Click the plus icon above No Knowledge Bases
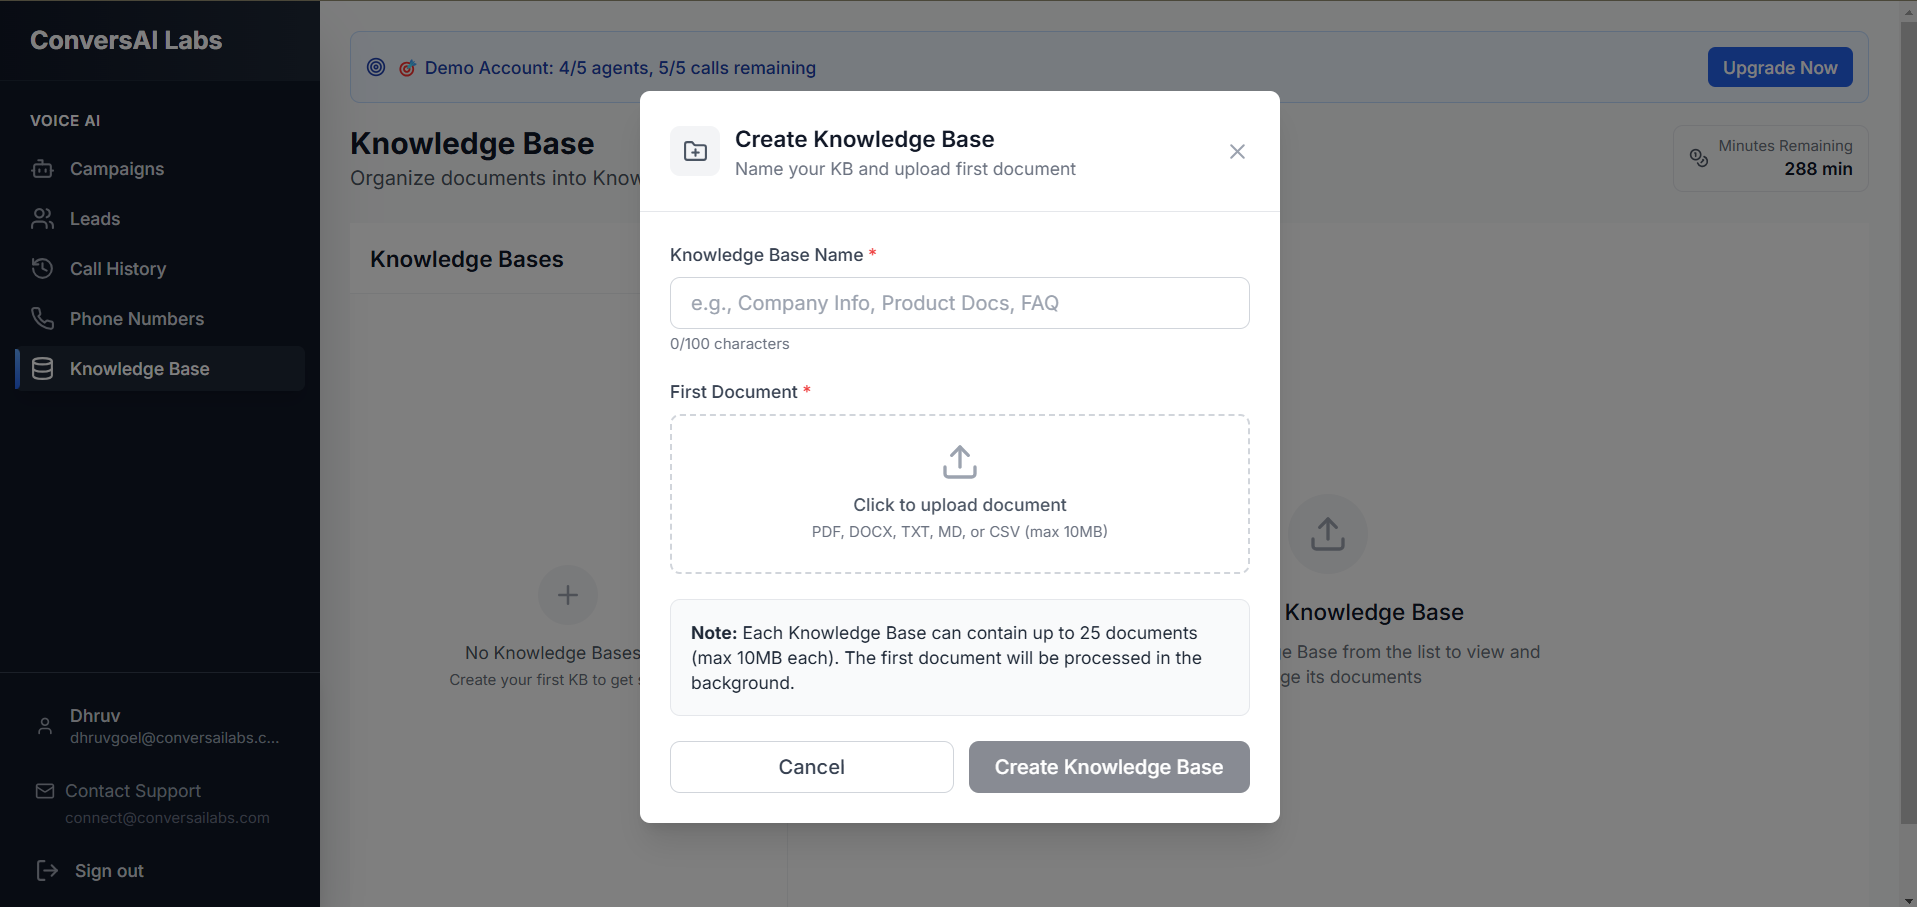 (568, 595)
